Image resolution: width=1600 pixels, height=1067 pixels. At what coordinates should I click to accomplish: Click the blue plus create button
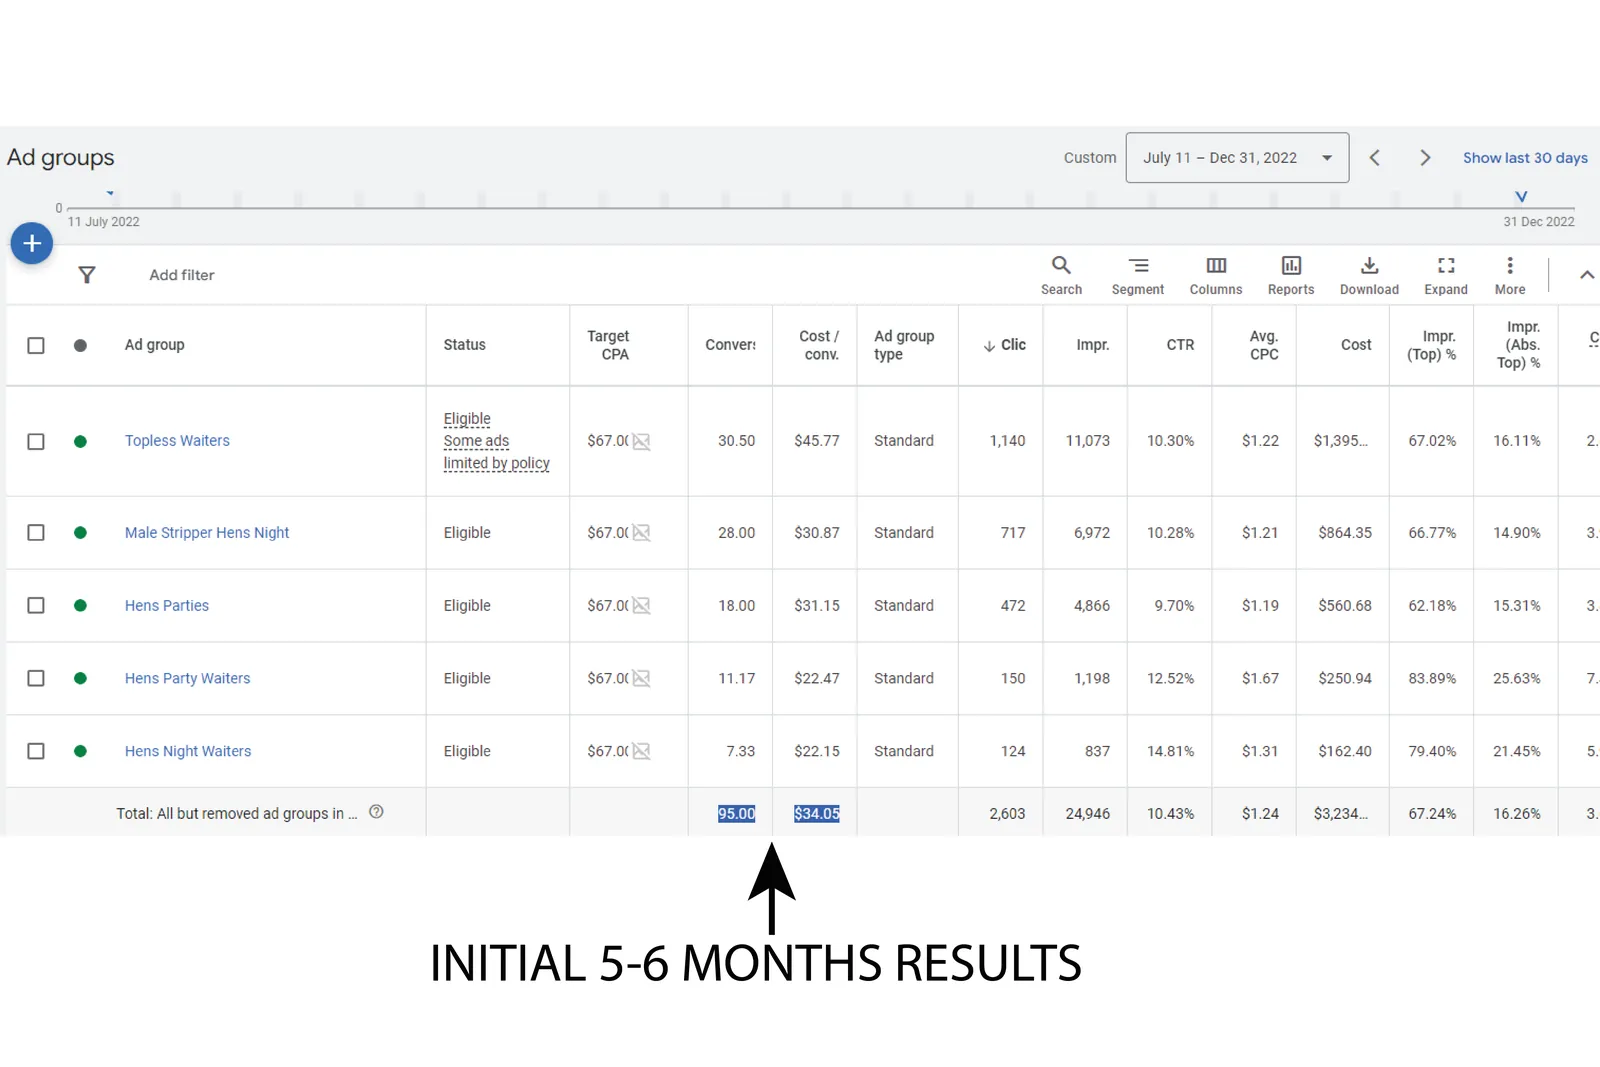click(32, 243)
